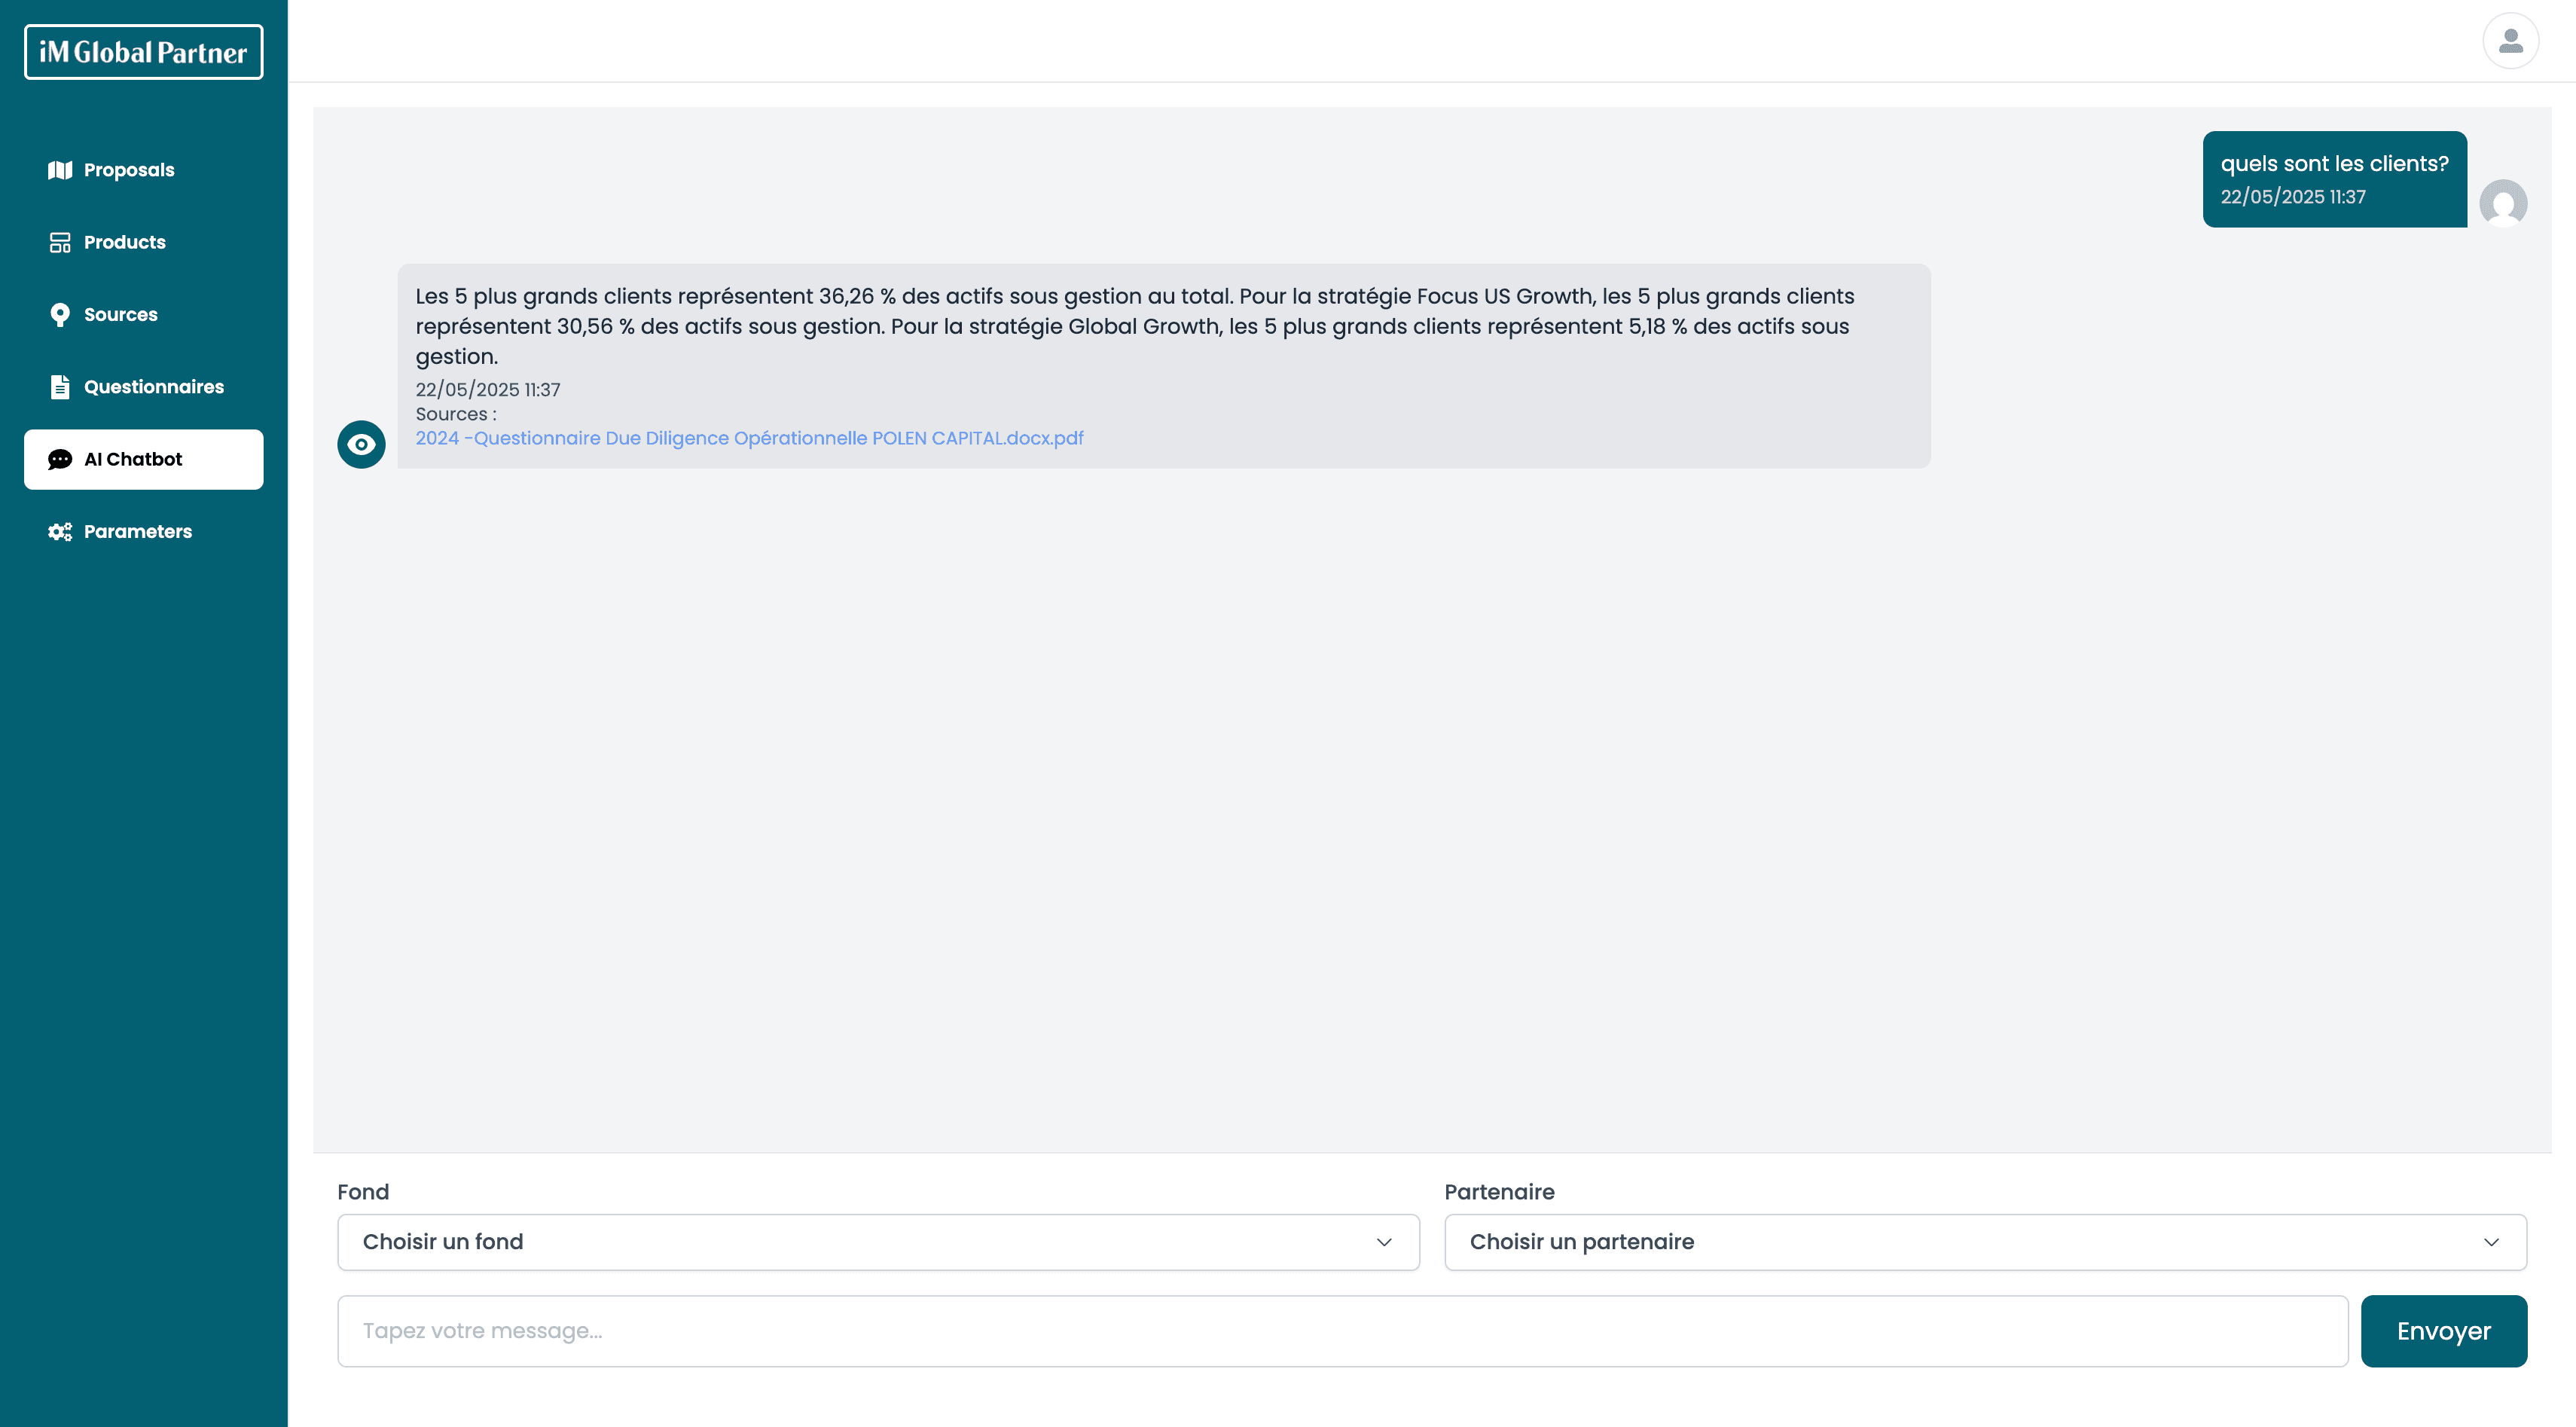Viewport: 2576px width, 1427px height.
Task: Open the Choisir un partenaire dropdown
Action: point(1984,1242)
